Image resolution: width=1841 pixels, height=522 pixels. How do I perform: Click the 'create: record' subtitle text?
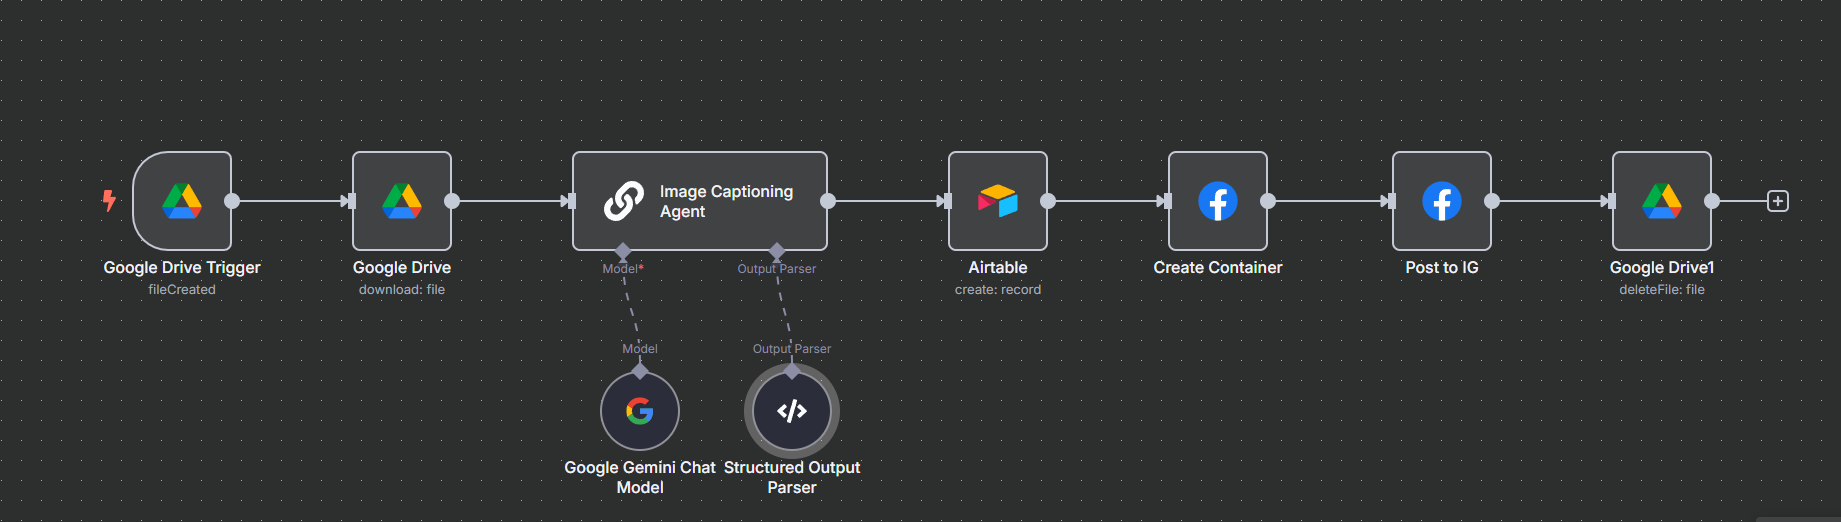pyautogui.click(x=998, y=290)
